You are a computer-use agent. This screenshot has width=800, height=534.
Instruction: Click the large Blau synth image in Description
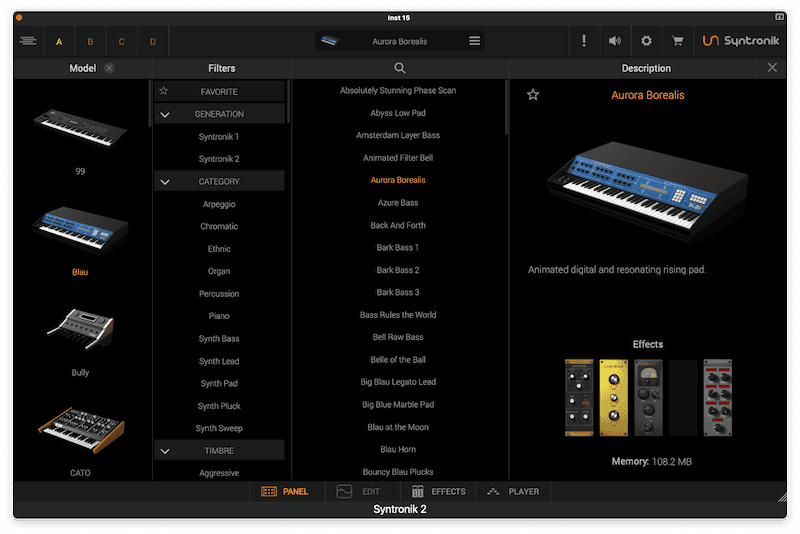pyautogui.click(x=648, y=191)
